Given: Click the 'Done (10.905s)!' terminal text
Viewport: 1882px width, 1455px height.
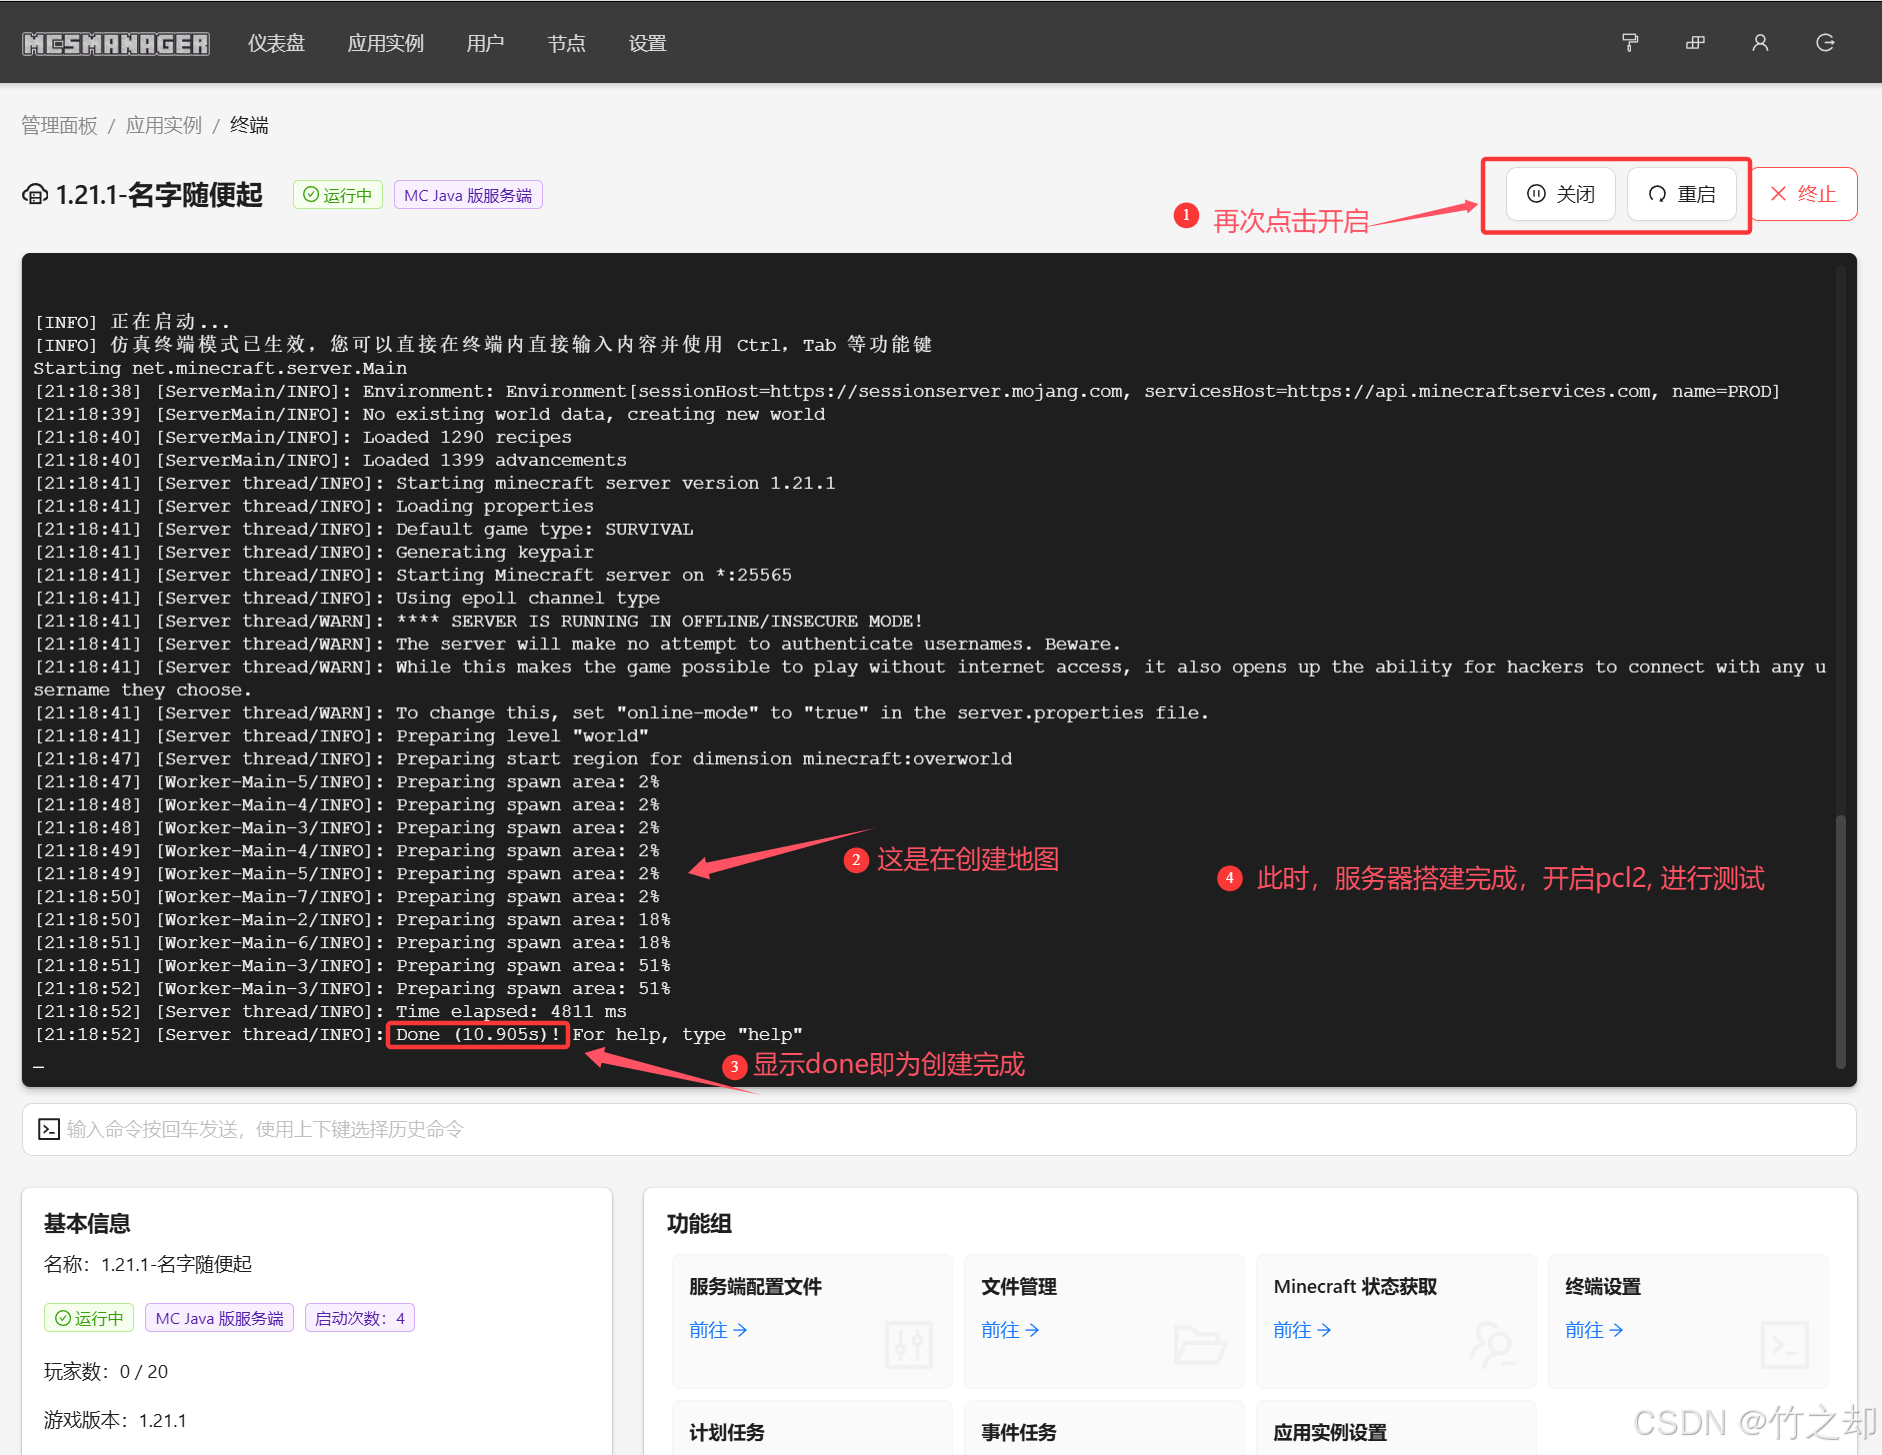Looking at the screenshot, I should click(x=478, y=1034).
